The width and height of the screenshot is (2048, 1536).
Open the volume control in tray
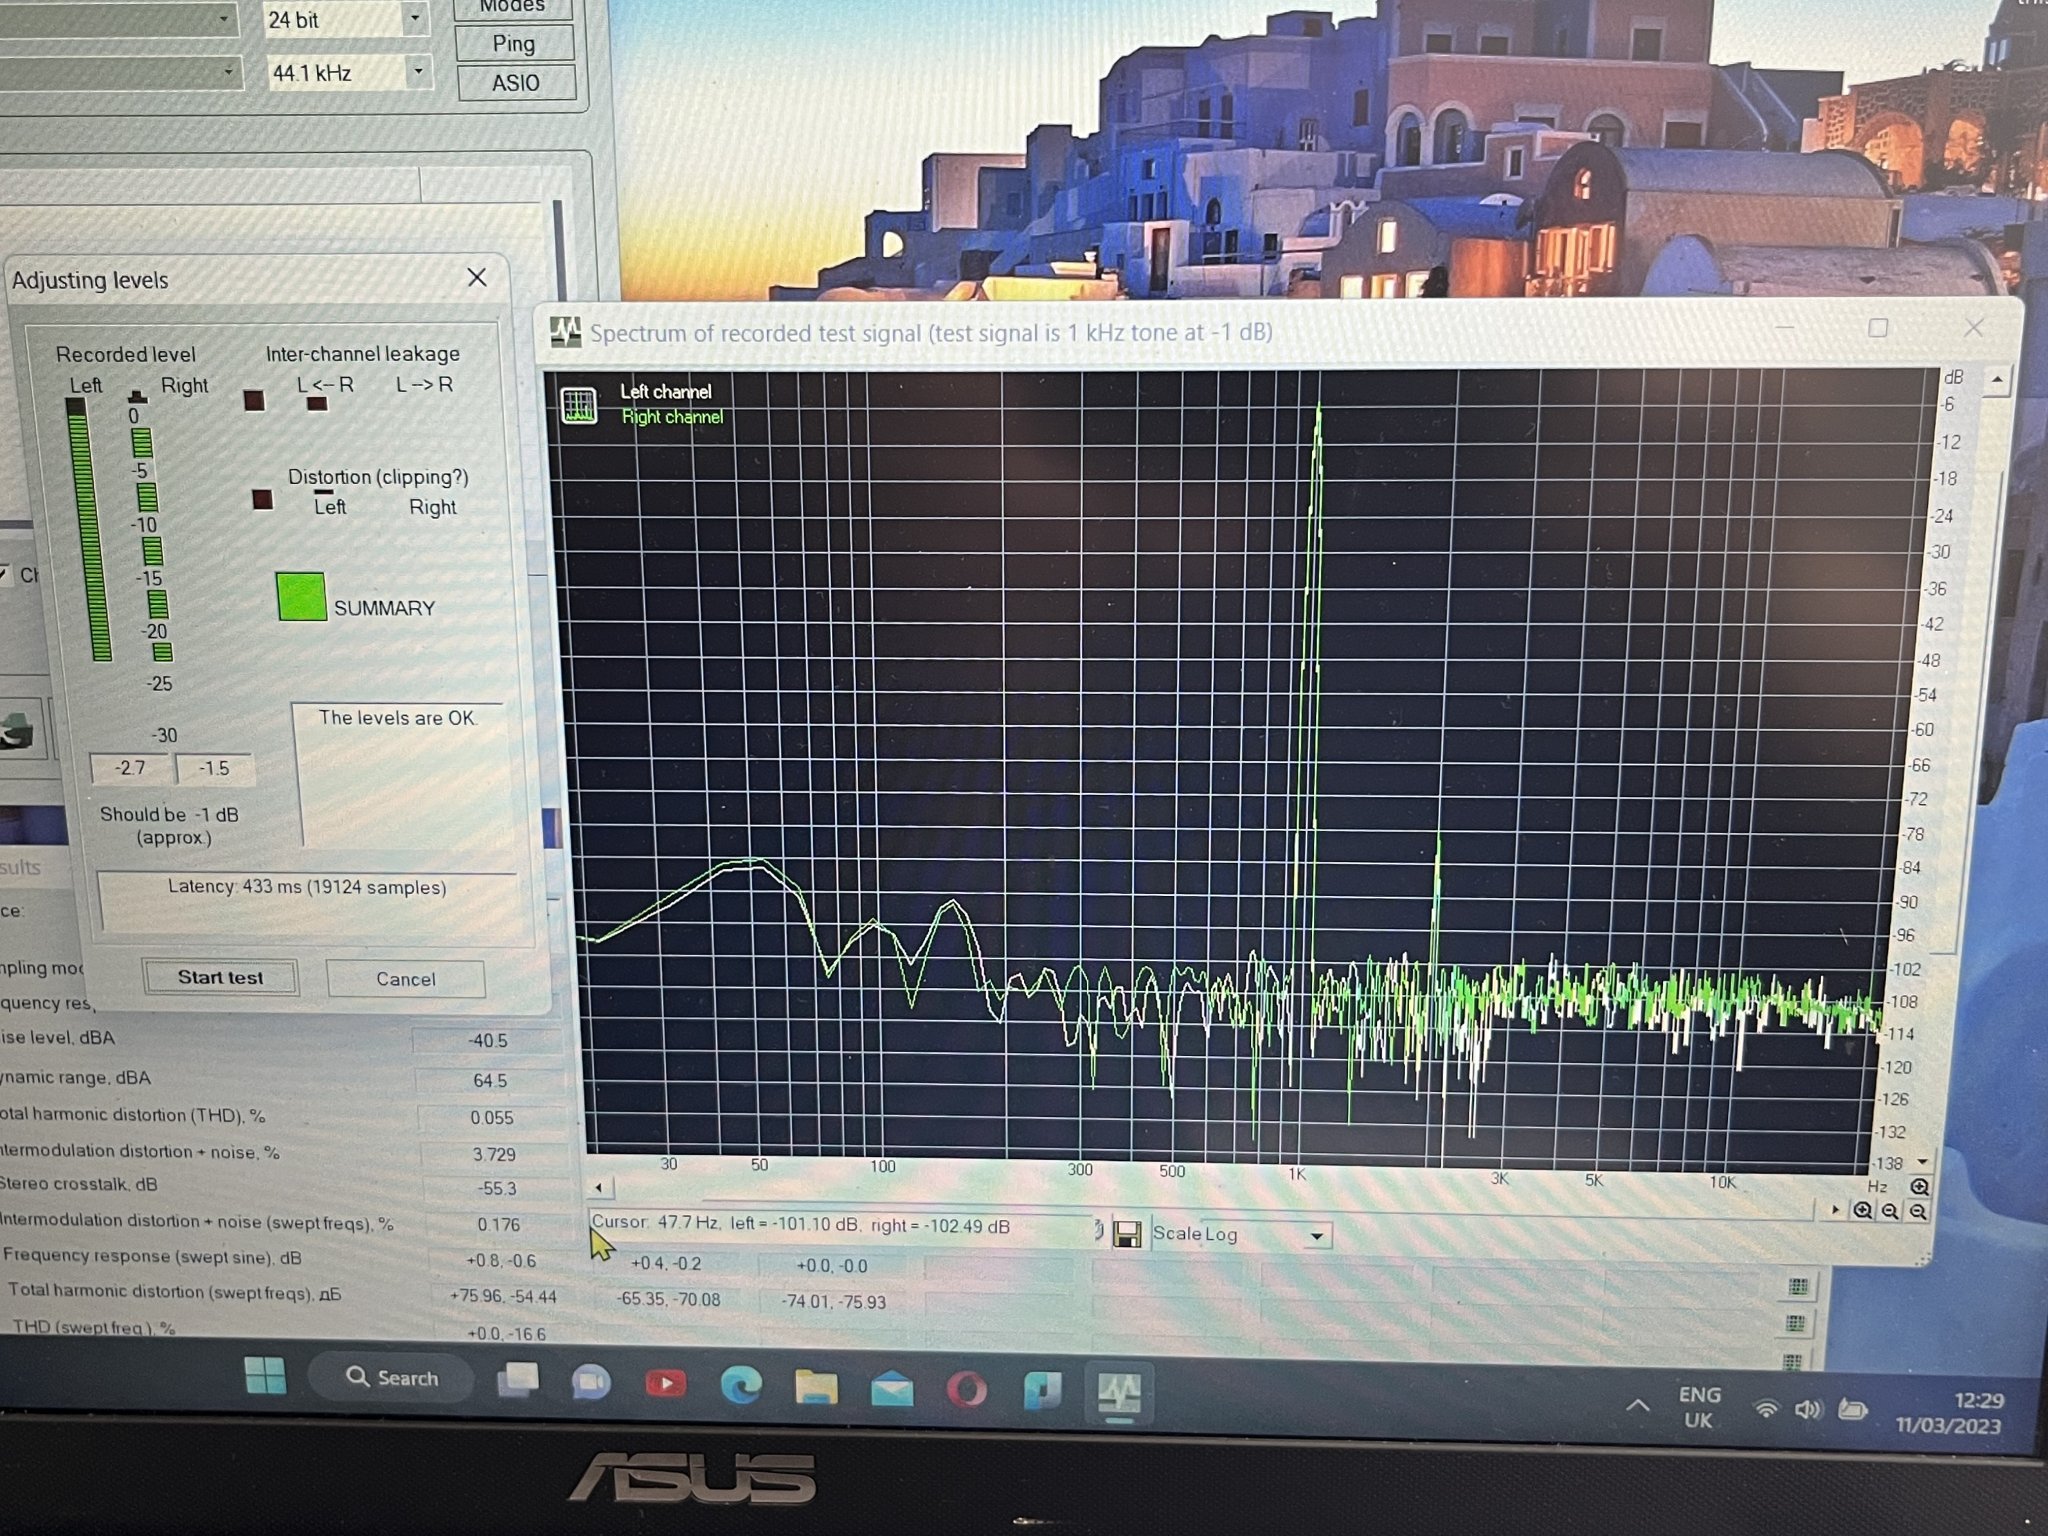1807,1410
